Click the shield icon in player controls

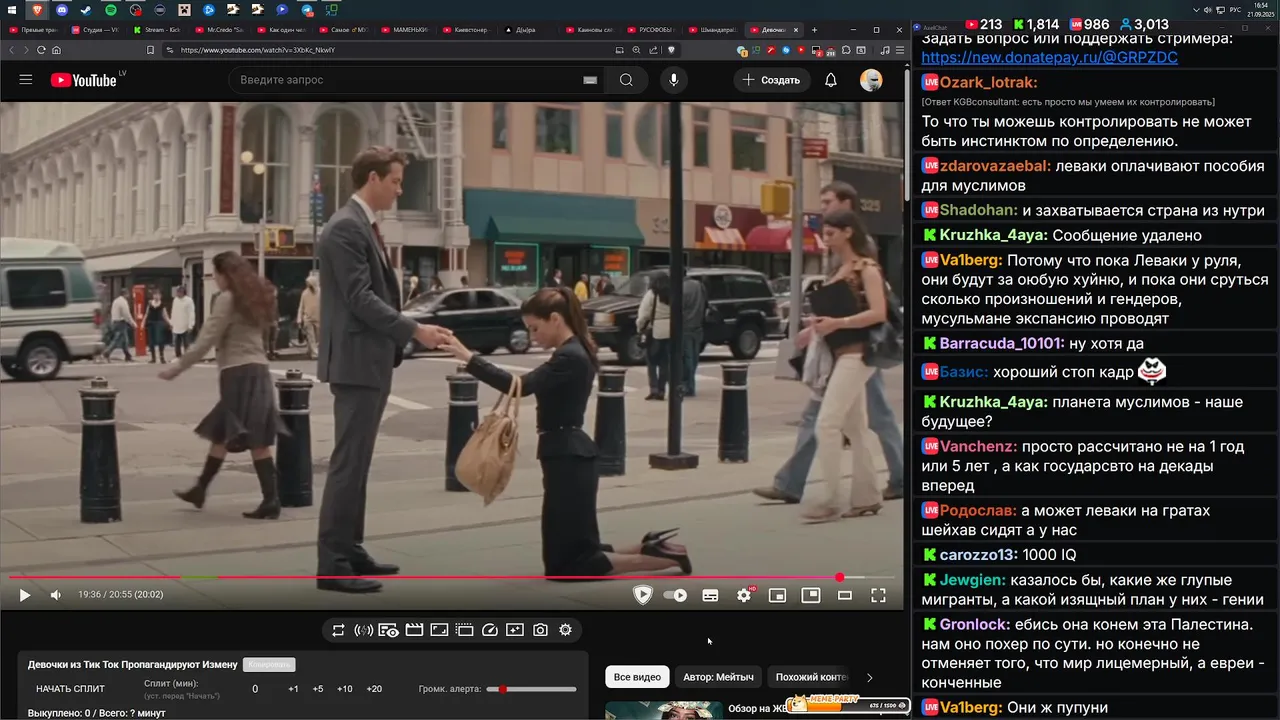pyautogui.click(x=643, y=595)
